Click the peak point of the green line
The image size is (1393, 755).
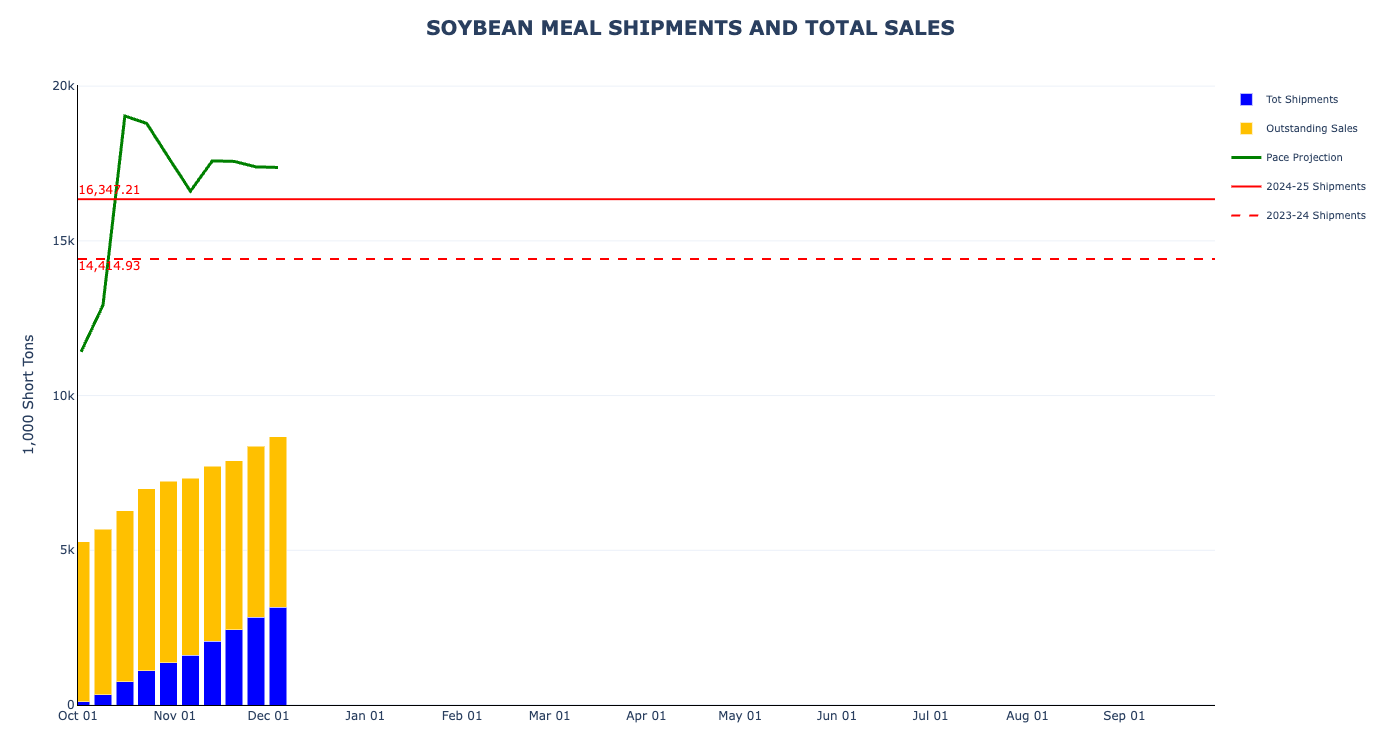[125, 116]
